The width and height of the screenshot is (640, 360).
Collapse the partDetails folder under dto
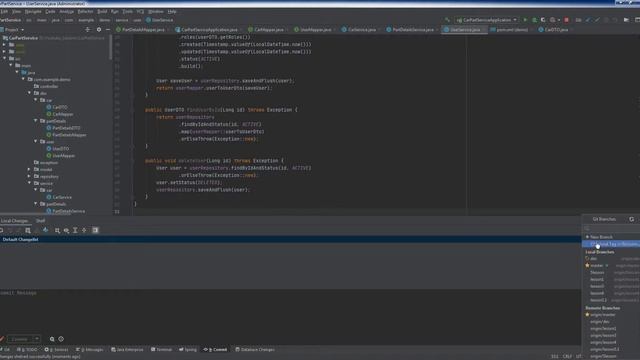click(36, 121)
